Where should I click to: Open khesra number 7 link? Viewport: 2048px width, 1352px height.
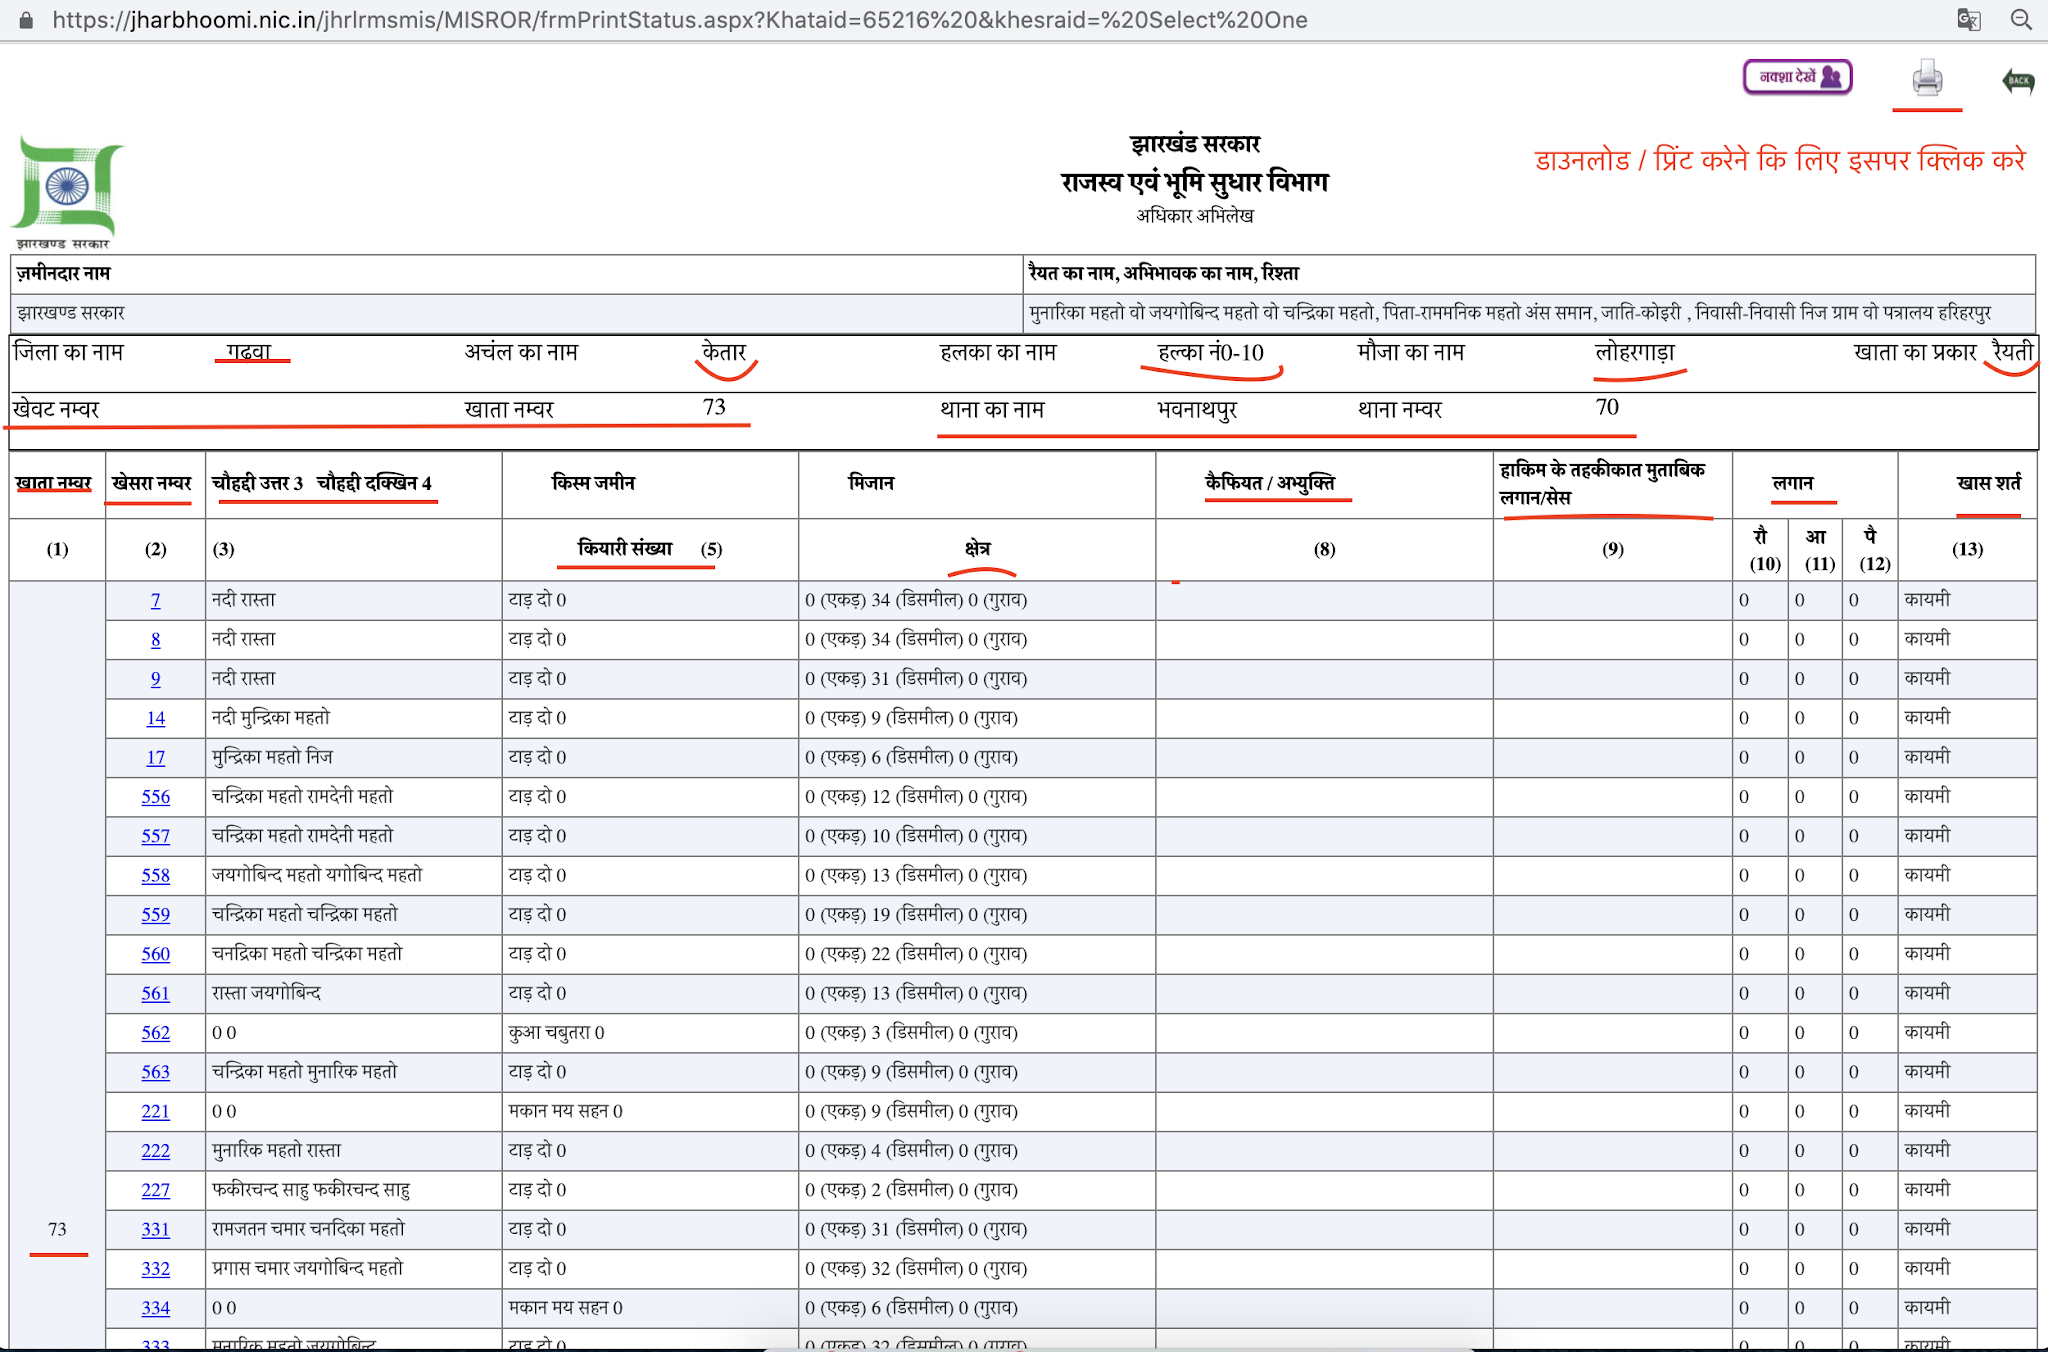pos(155,600)
